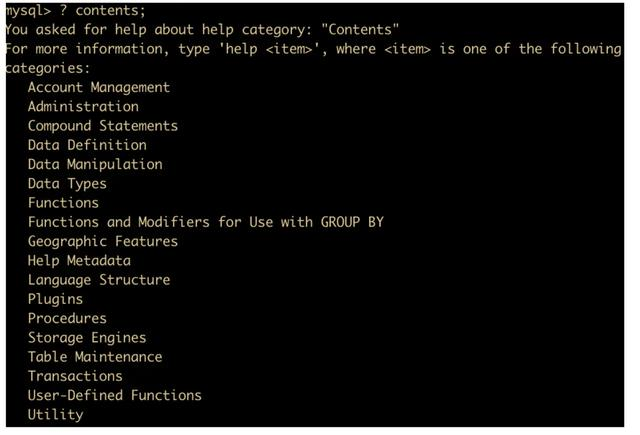
Task: Click the standalone 'Functions' category line
Action: (x=63, y=203)
